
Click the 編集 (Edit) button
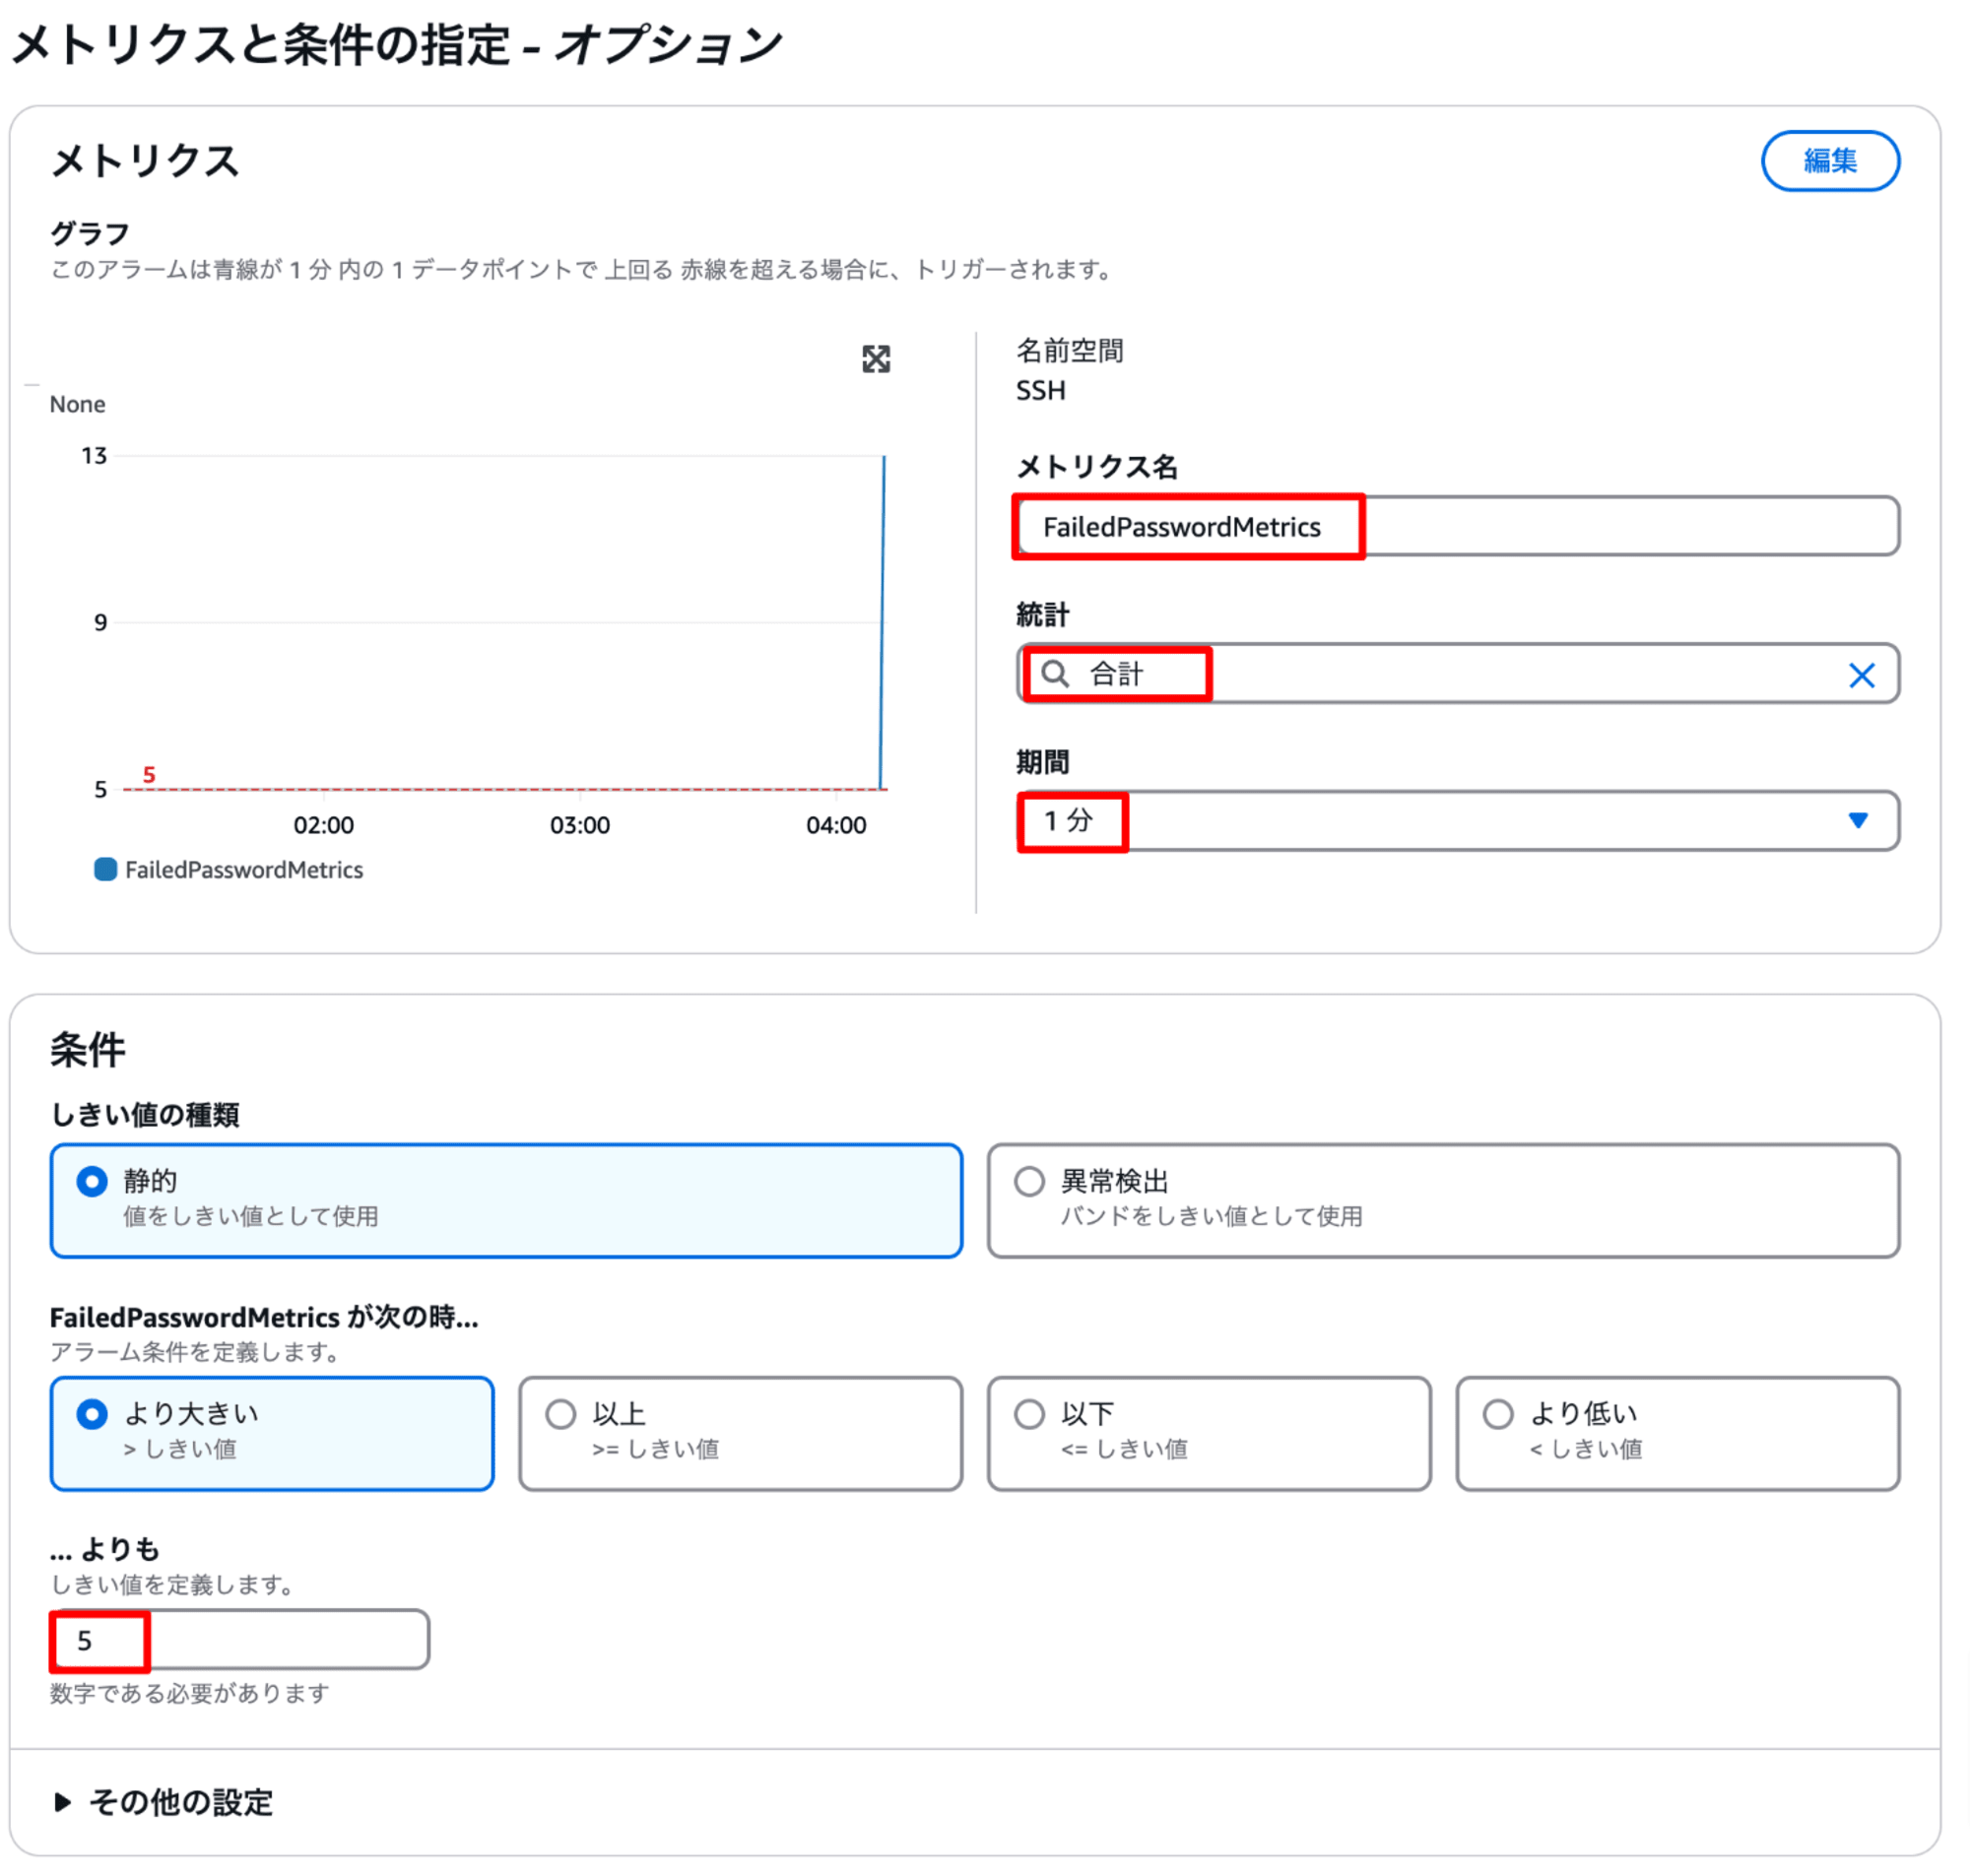1829,160
